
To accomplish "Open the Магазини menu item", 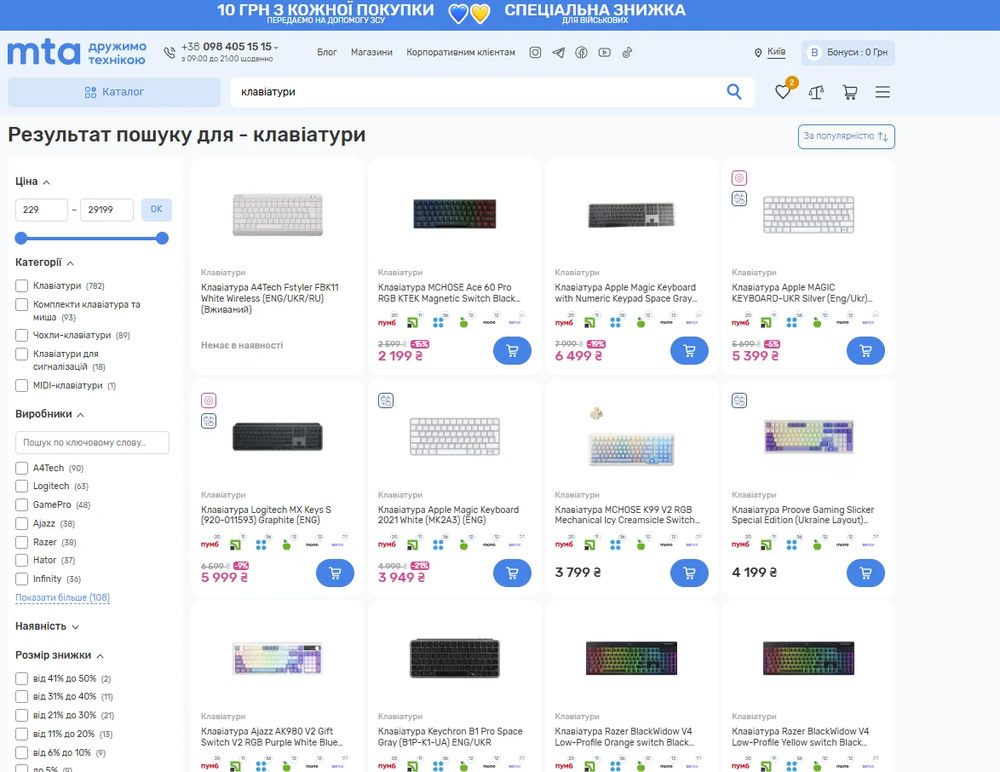I will click(371, 52).
